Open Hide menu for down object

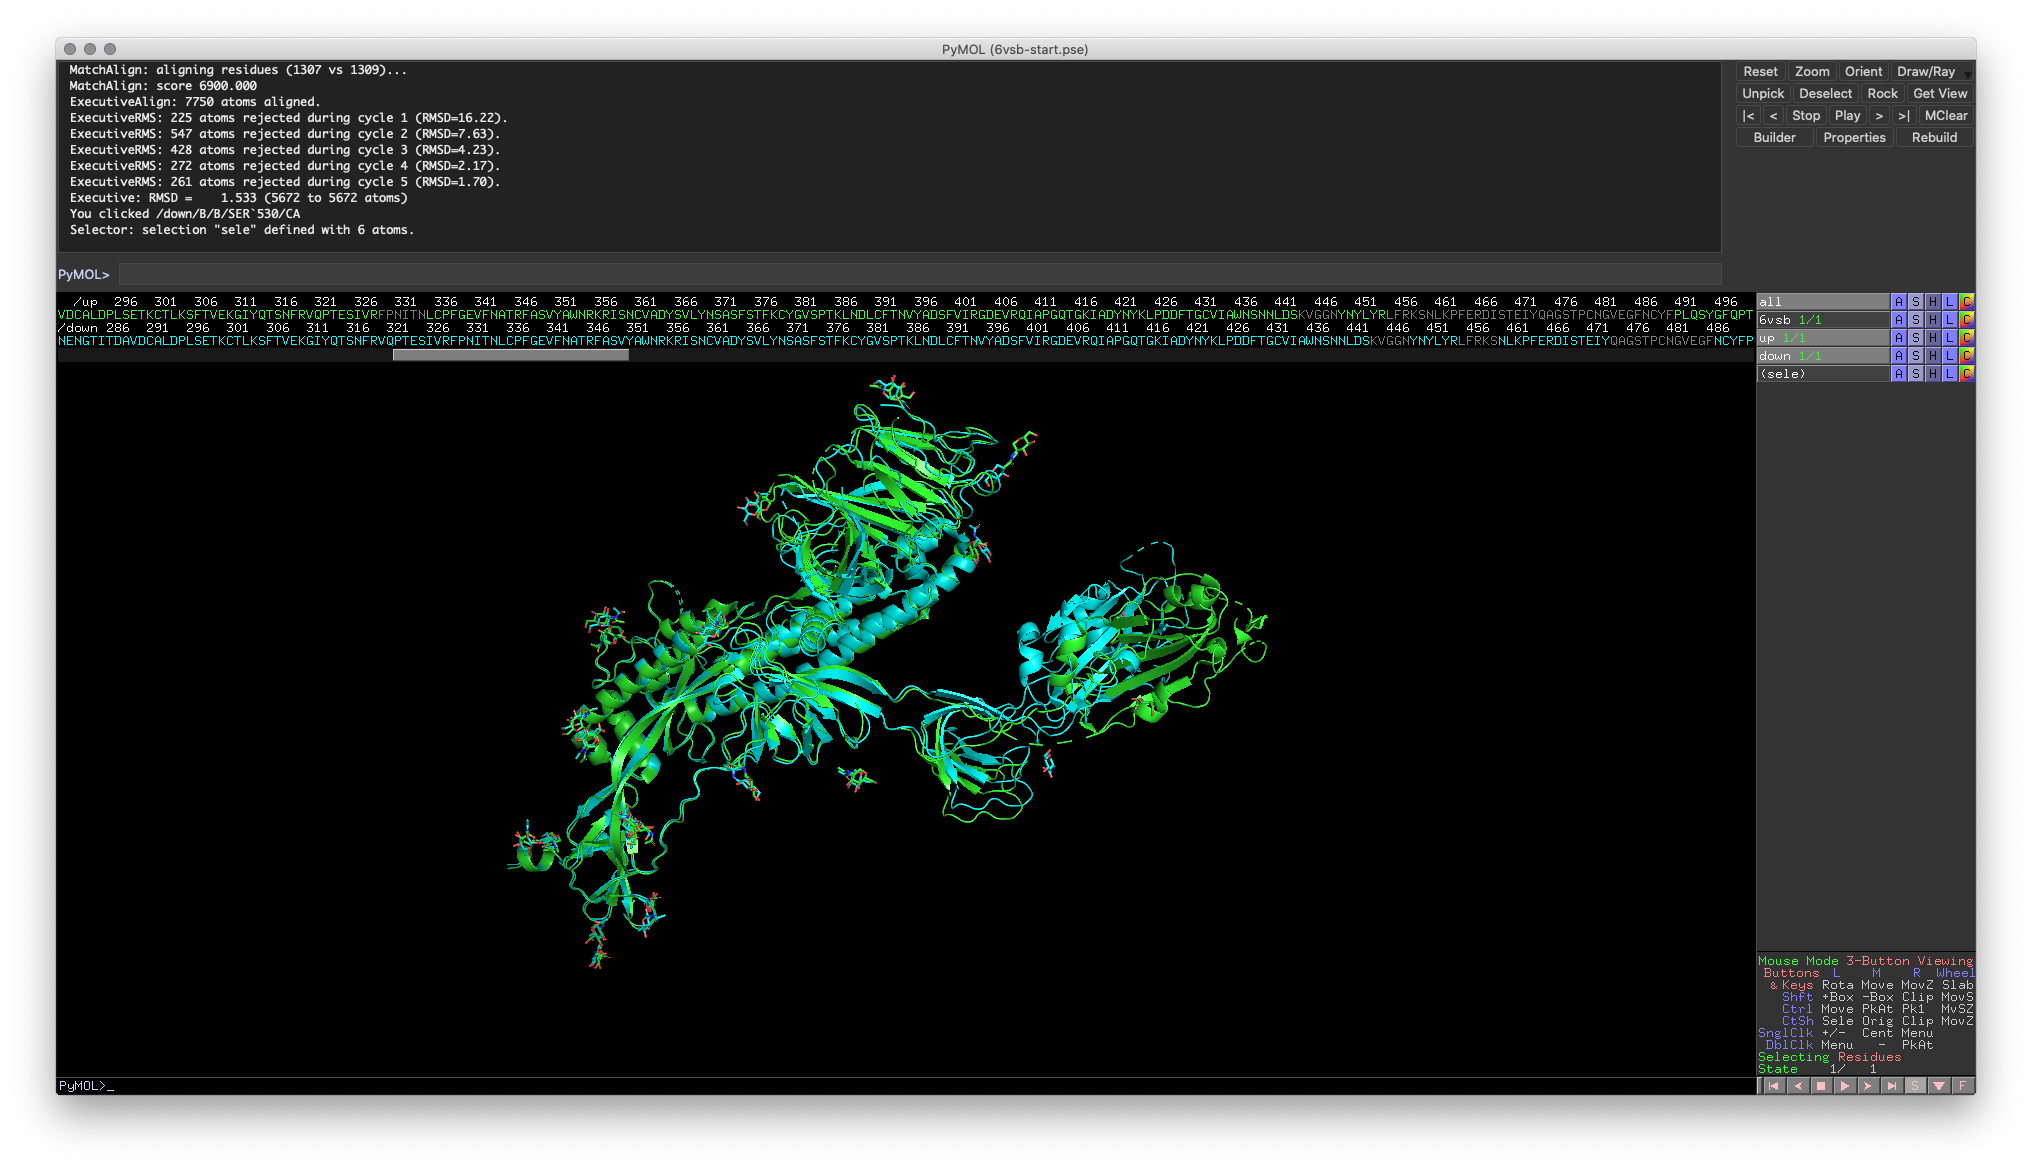[1932, 356]
